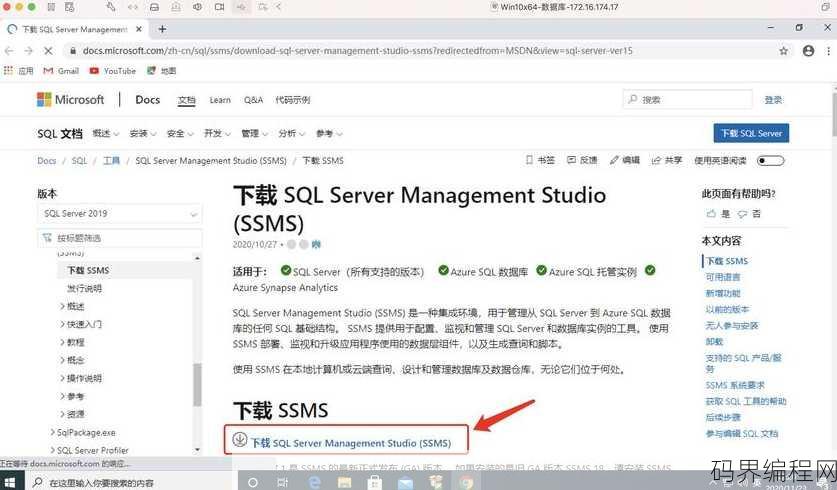The image size is (837, 490).
Task: Click the thumbs-down 否 button
Action: tap(749, 214)
